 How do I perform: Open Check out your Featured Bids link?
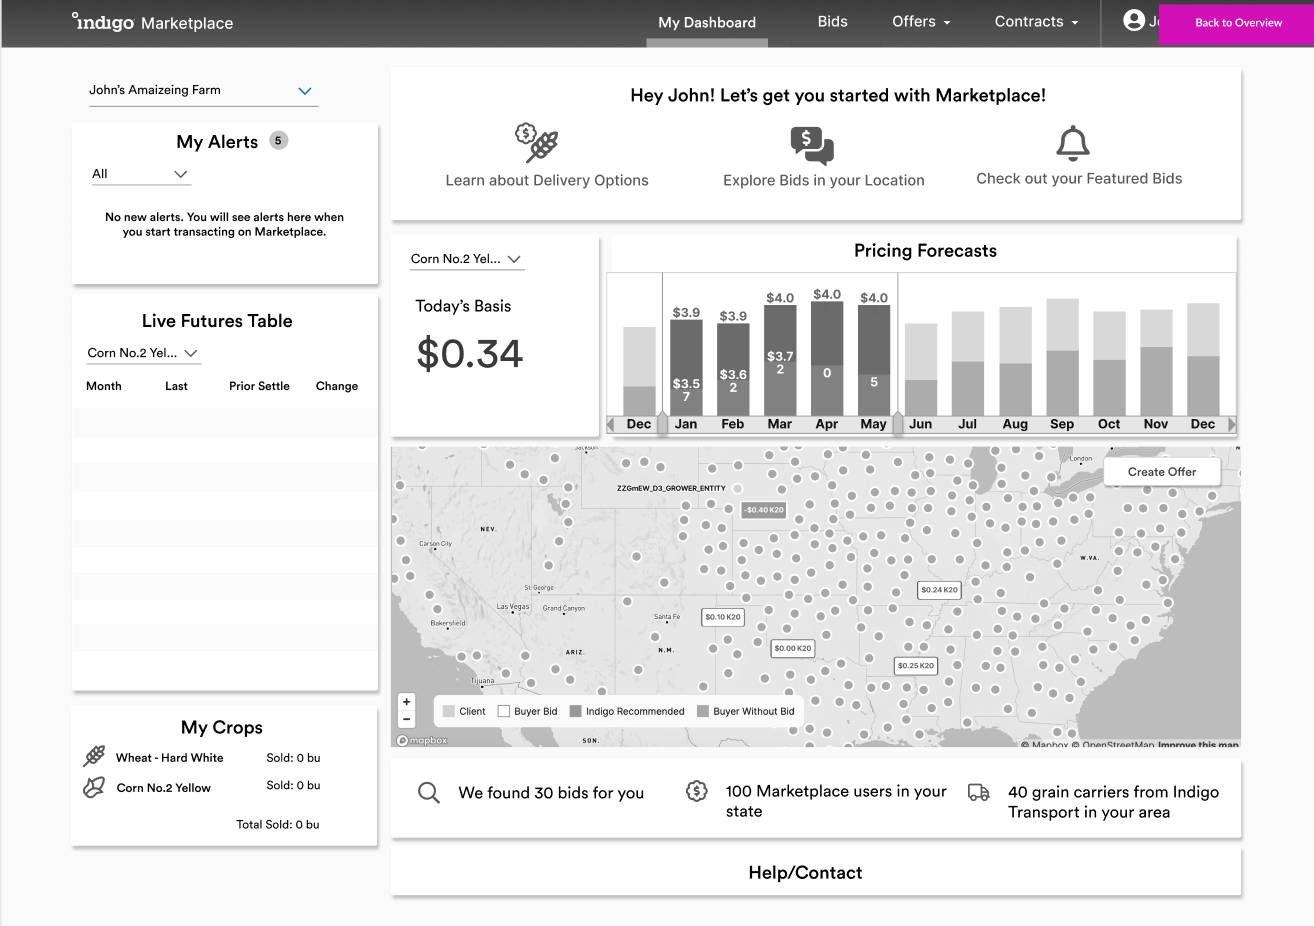[x=1079, y=179]
